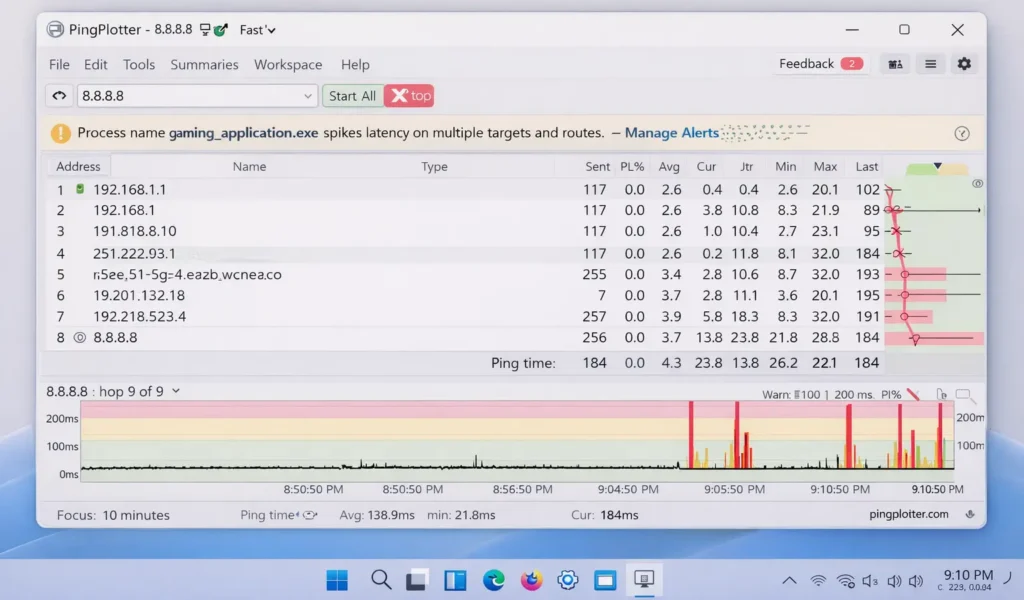Click the PingPlotter taskbar icon
The width and height of the screenshot is (1024, 600).
(x=644, y=580)
